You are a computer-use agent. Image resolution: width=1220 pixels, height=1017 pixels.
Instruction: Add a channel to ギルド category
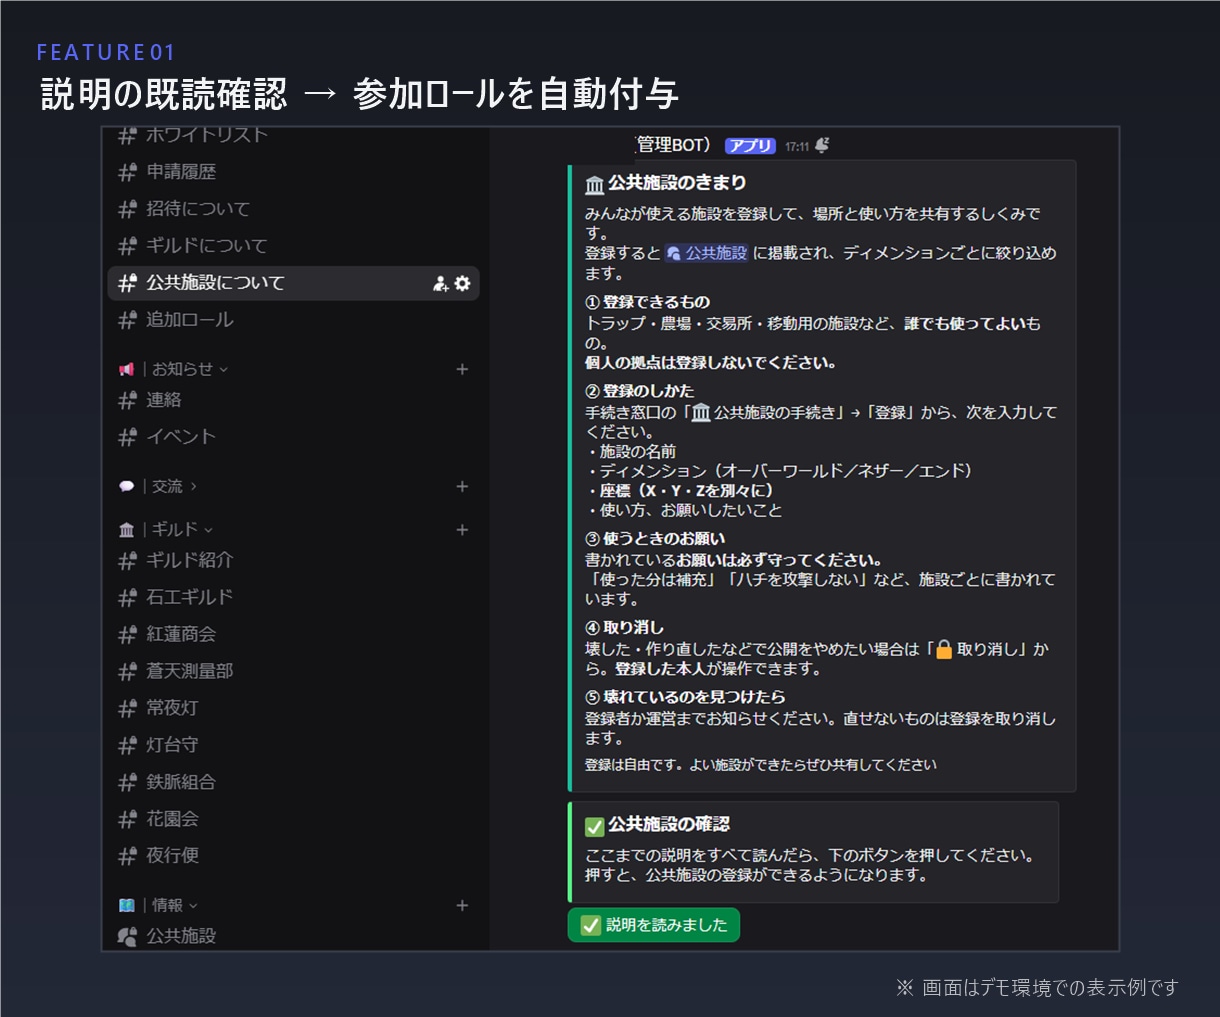click(462, 529)
